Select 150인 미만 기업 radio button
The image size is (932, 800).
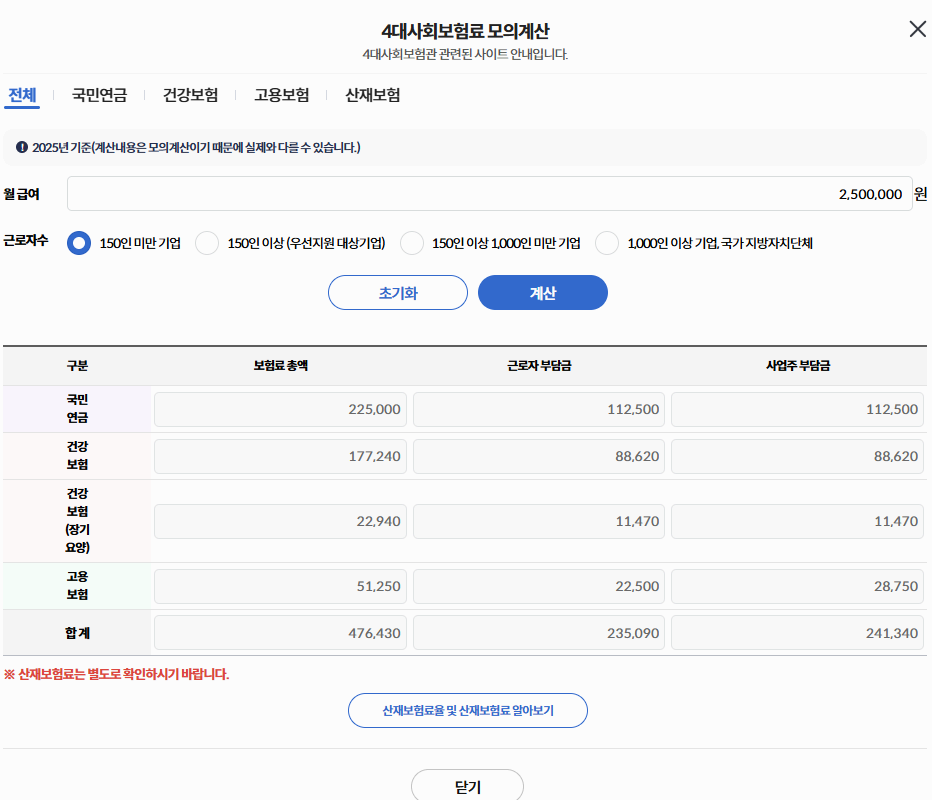79,243
